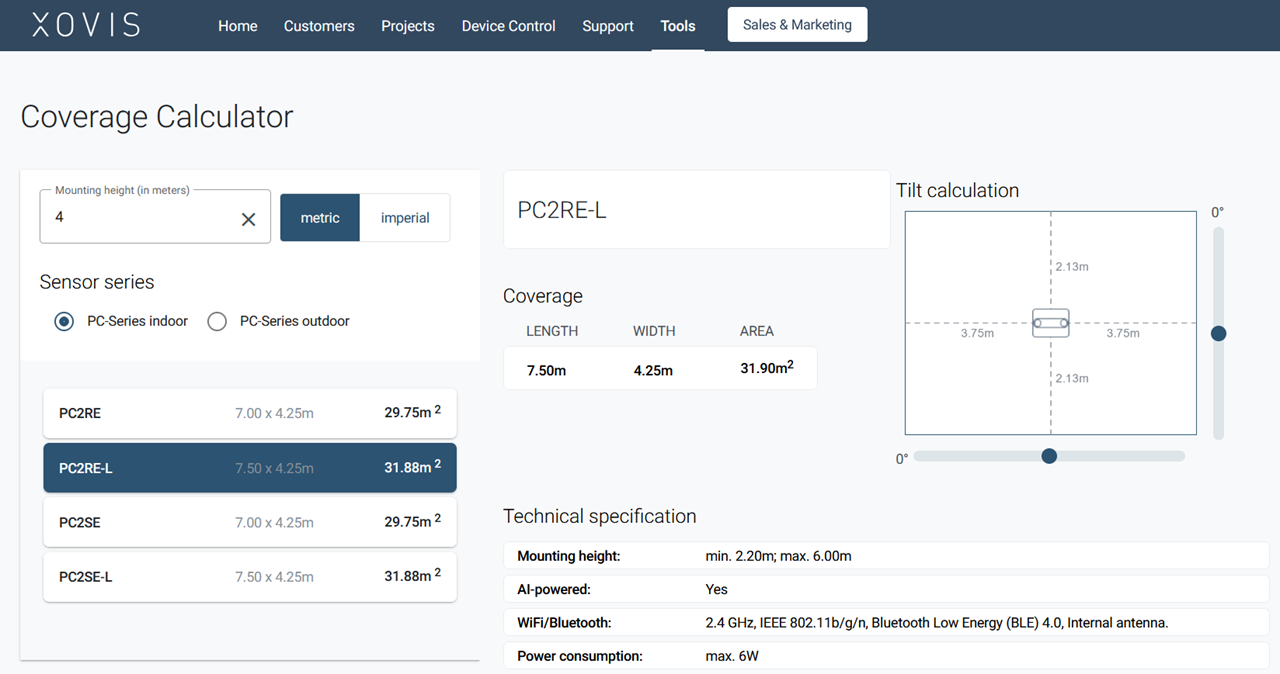This screenshot has height=674, width=1280.
Task: Click the Power consumption specification row
Action: click(x=886, y=657)
